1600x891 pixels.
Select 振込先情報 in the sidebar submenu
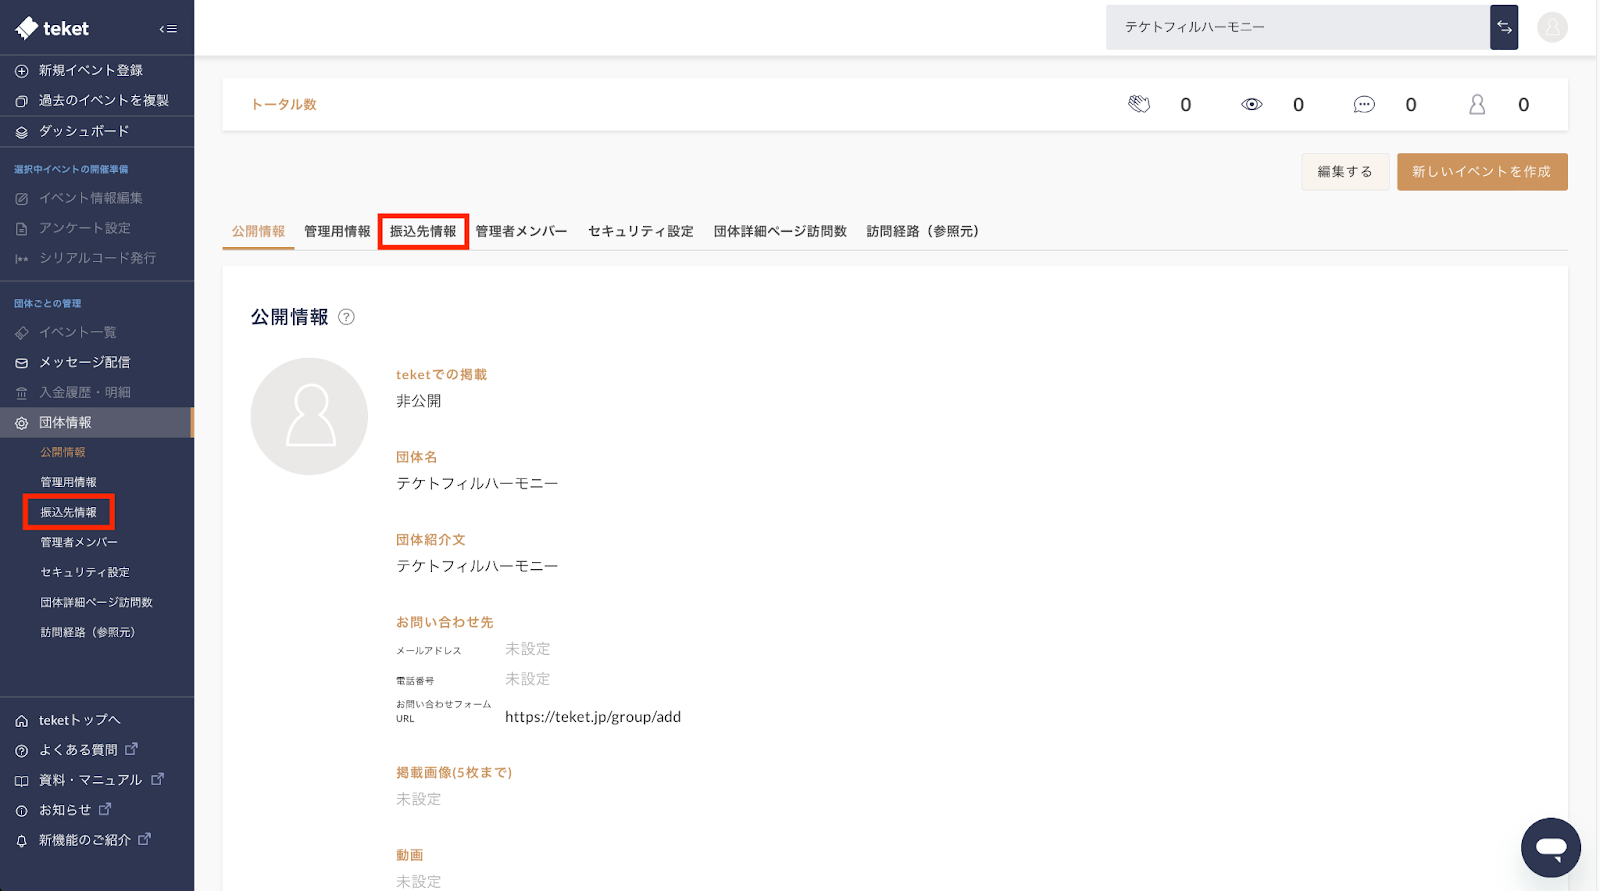pos(69,512)
